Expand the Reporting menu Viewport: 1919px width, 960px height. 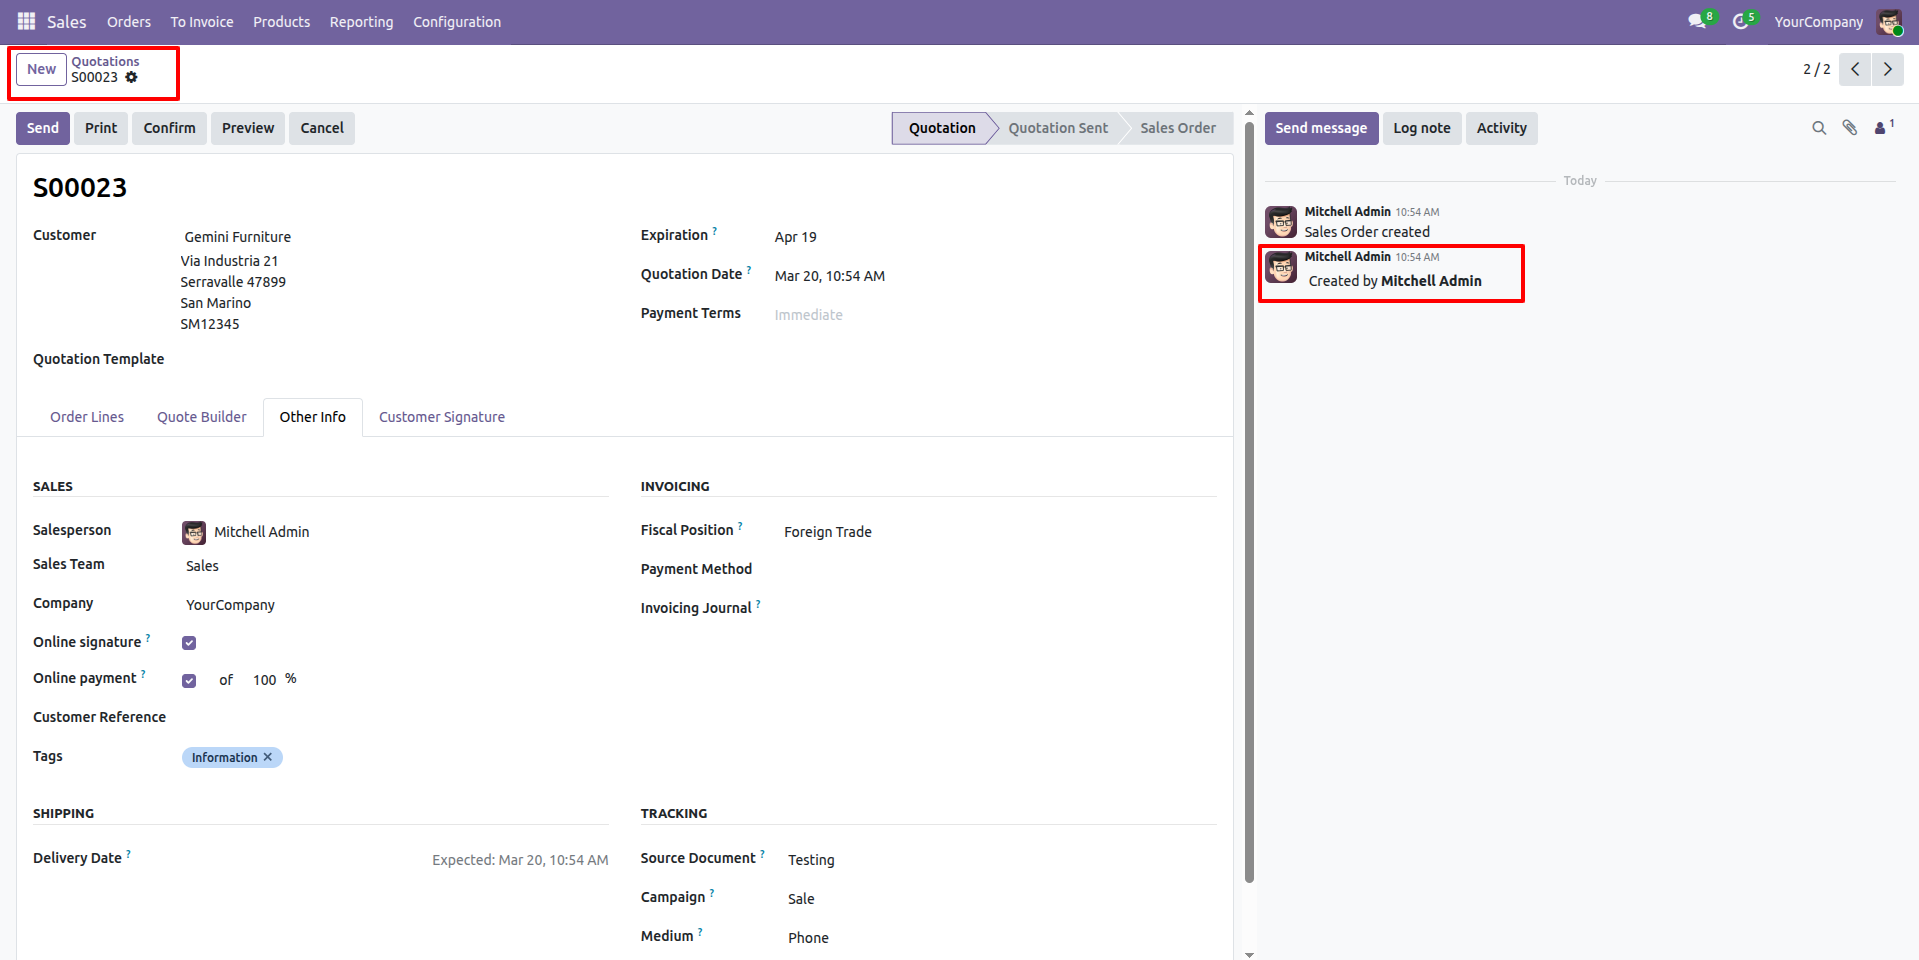(361, 22)
